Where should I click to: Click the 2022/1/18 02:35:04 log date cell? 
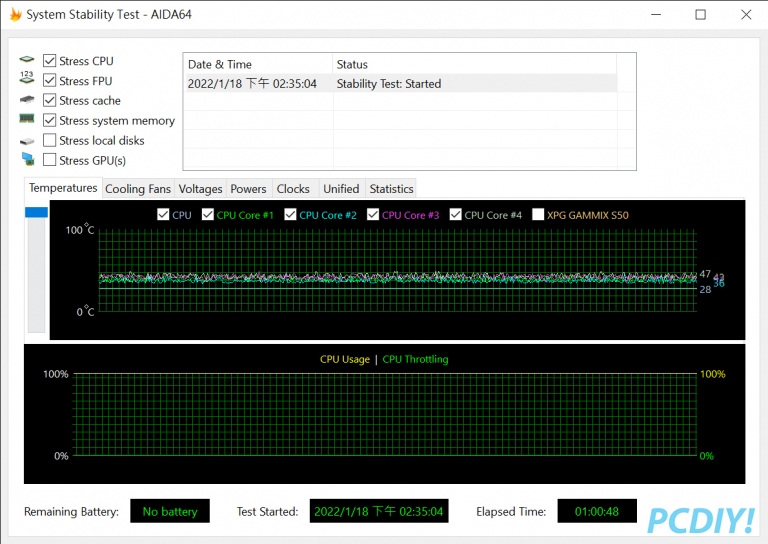tap(252, 84)
